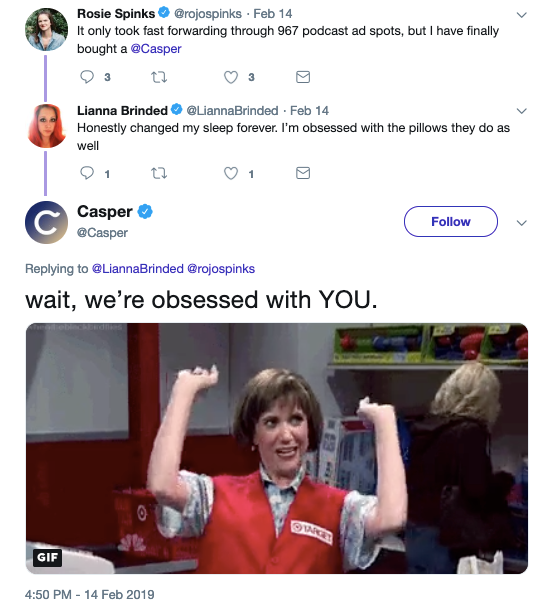This screenshot has height=609, width=550.
Task: Like Lianna Brinded's tweet
Action: pos(231,173)
